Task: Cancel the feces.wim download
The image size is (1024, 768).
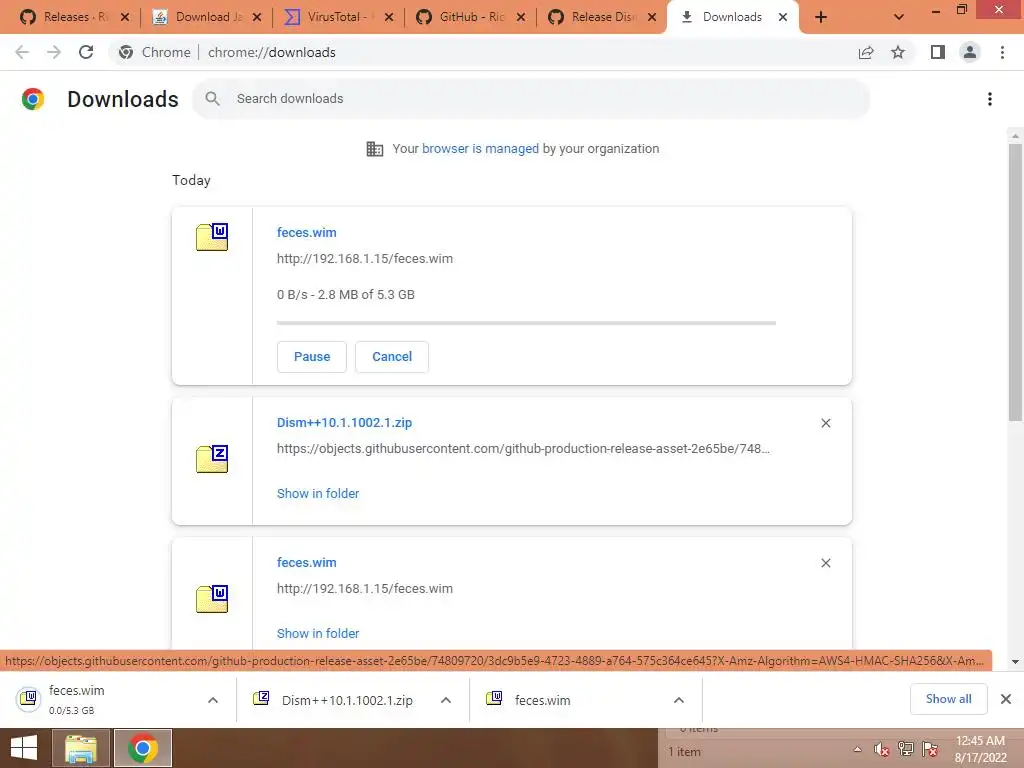Action: (x=392, y=357)
